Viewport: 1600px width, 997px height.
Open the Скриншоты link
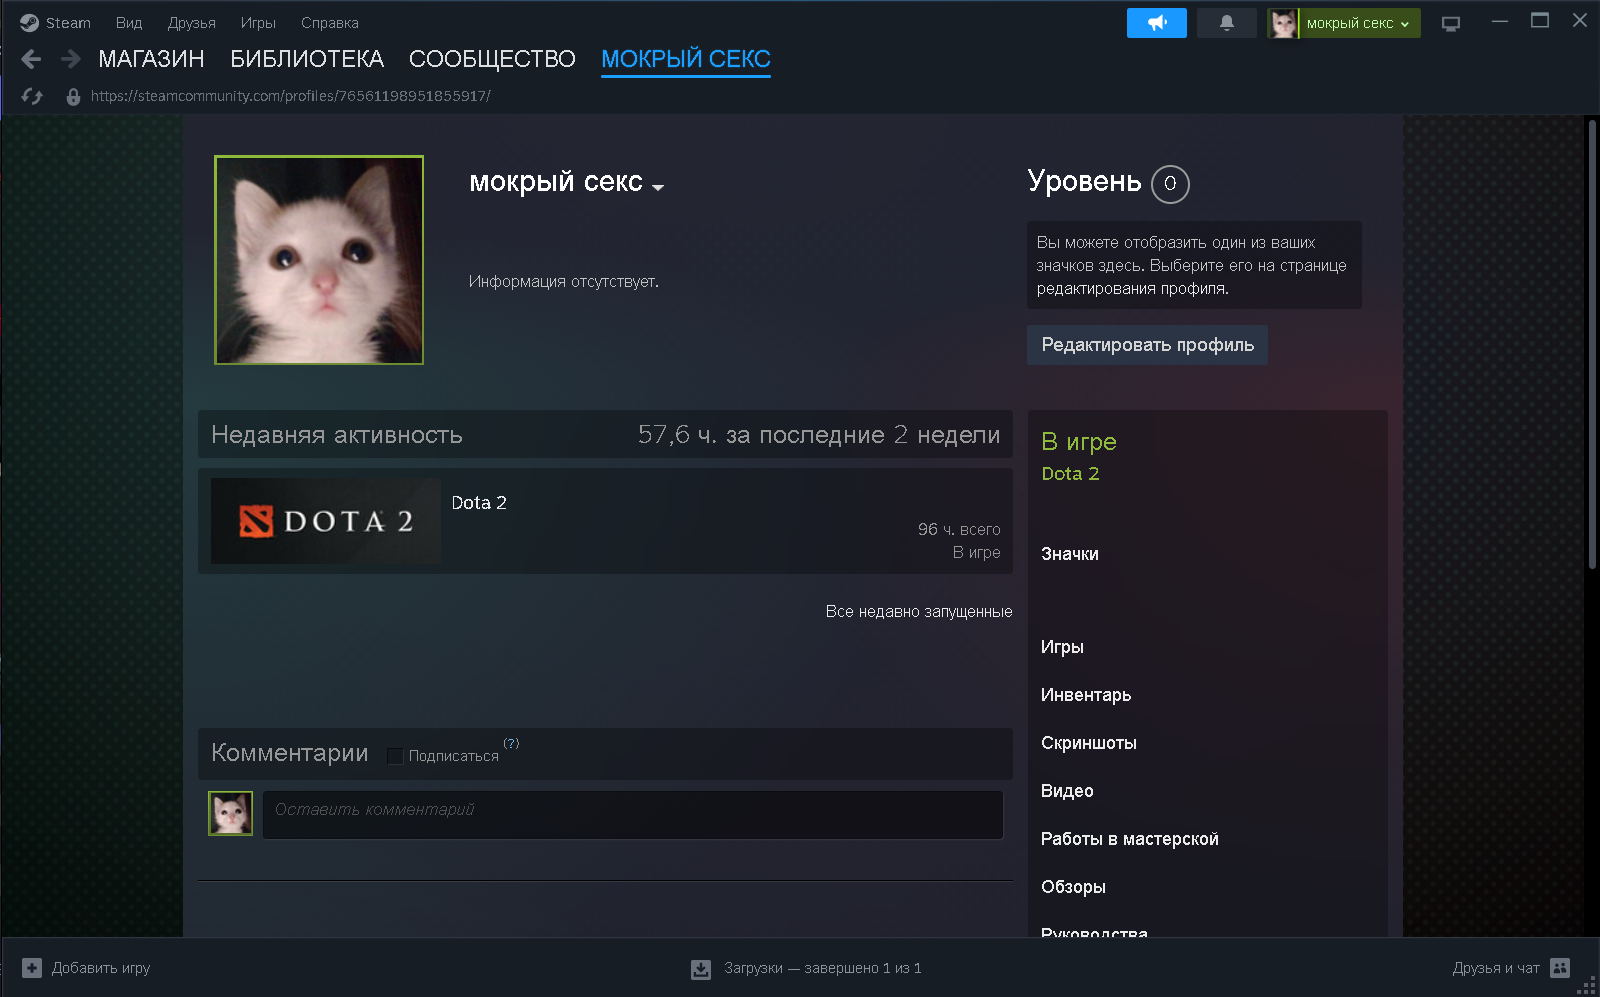(x=1089, y=743)
